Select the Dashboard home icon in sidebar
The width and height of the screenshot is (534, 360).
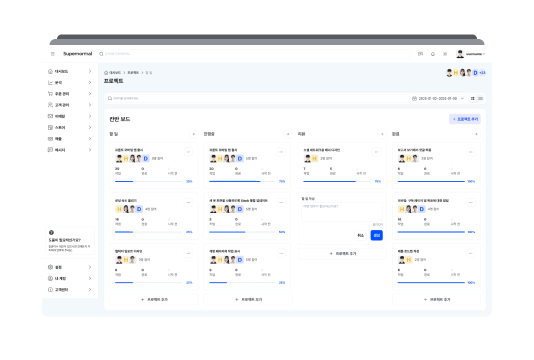coord(50,71)
